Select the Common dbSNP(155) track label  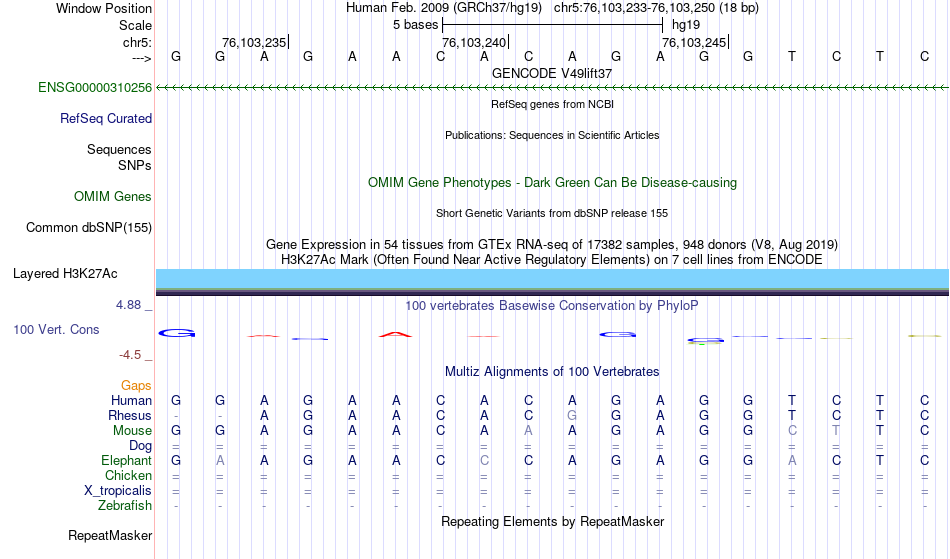[89, 227]
